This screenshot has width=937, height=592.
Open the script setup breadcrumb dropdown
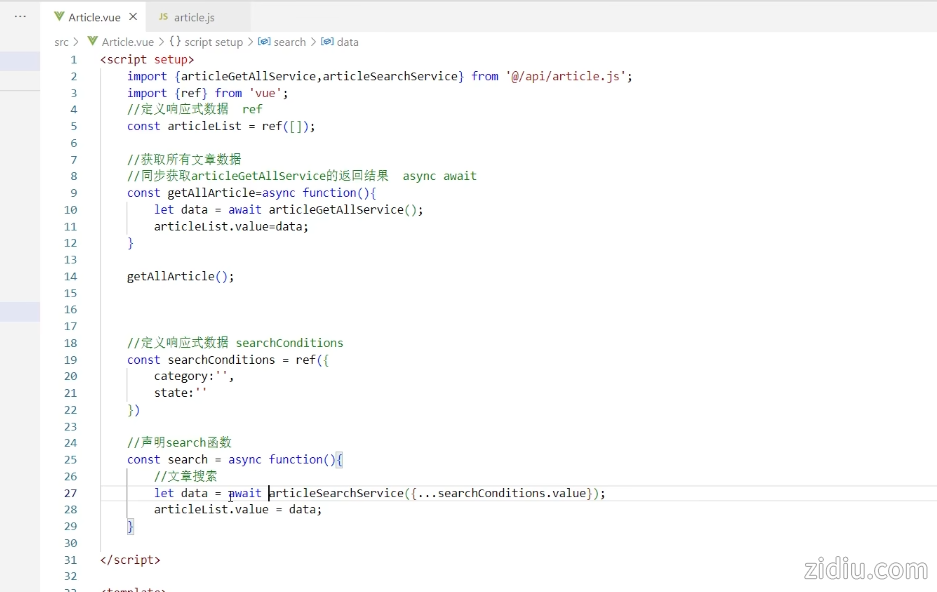(x=213, y=42)
